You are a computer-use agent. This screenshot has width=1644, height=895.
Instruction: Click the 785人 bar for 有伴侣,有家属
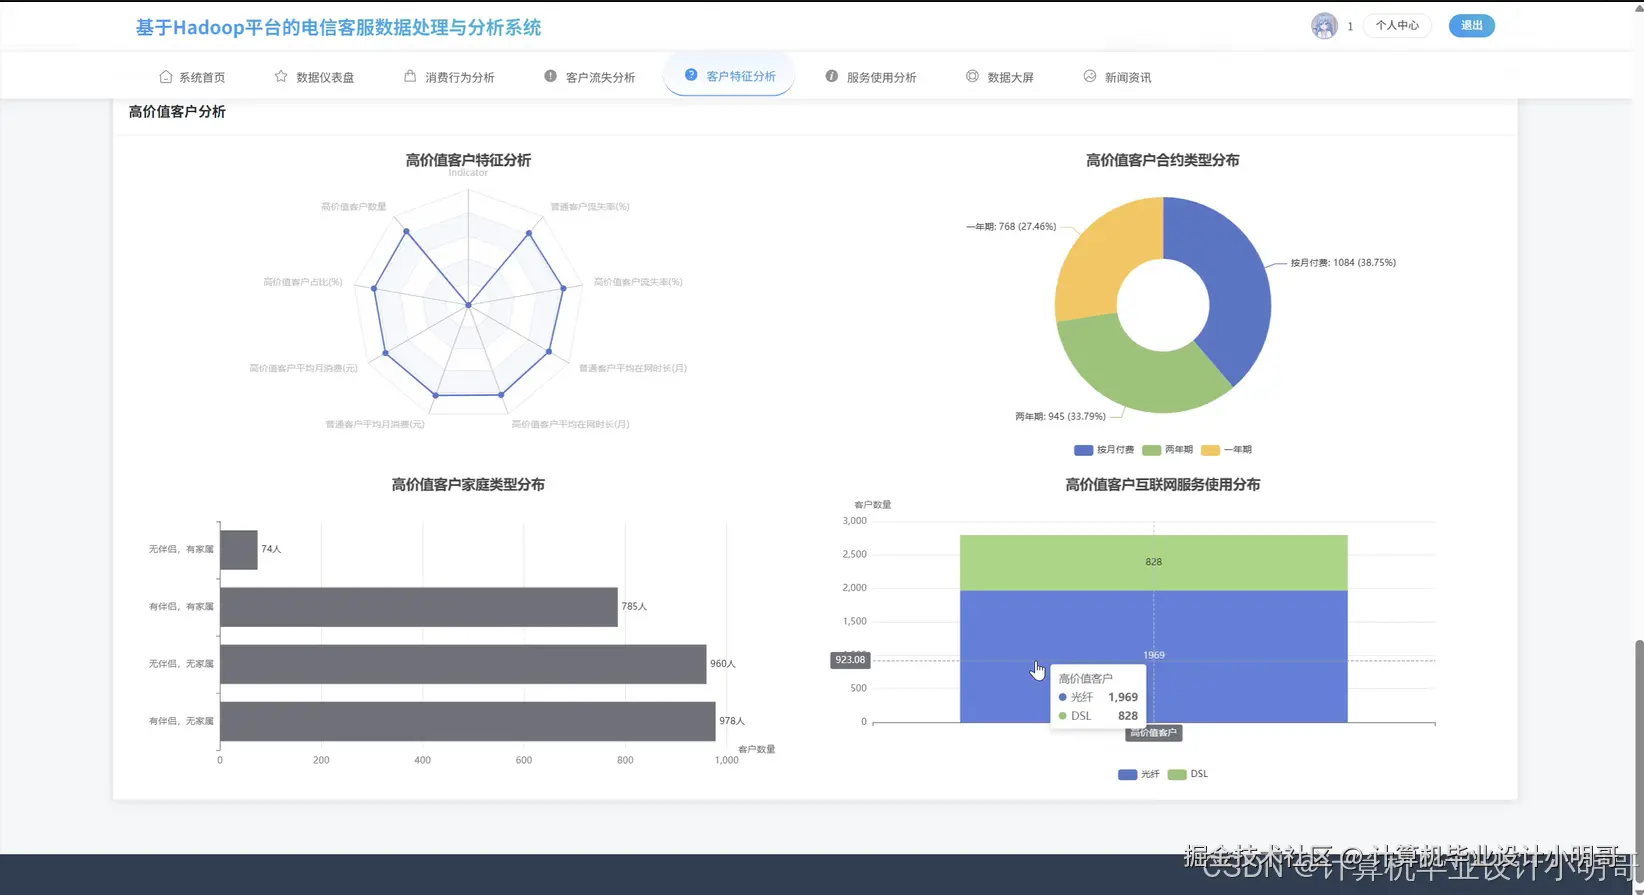click(419, 607)
